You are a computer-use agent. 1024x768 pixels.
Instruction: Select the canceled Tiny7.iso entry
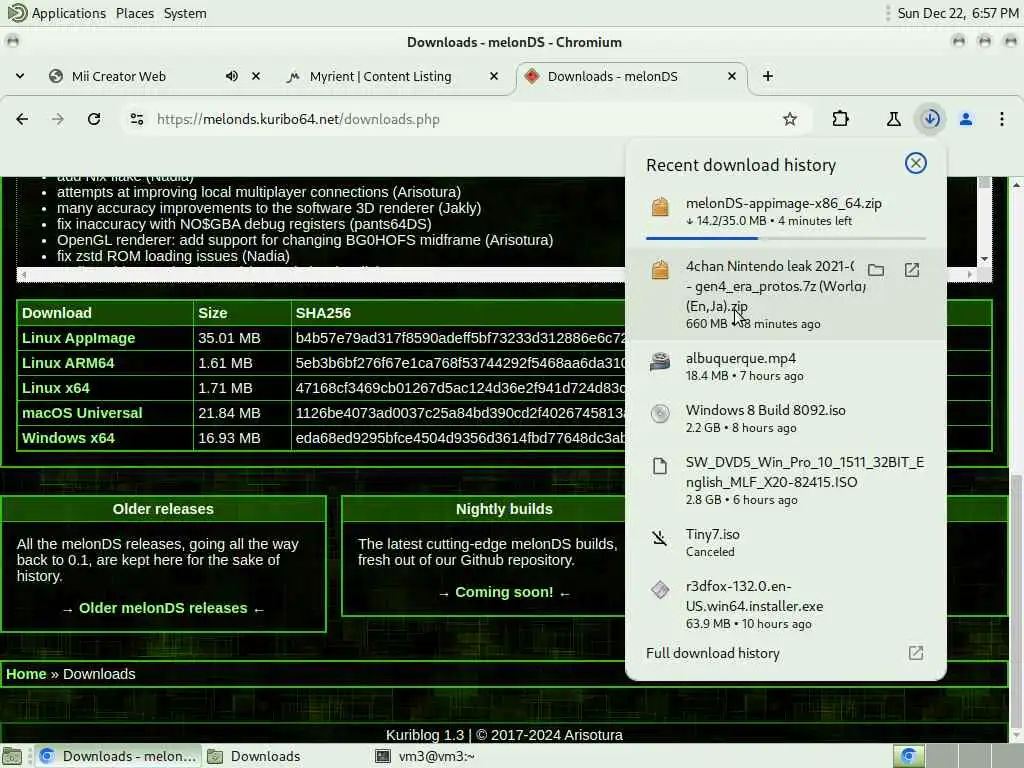786,543
